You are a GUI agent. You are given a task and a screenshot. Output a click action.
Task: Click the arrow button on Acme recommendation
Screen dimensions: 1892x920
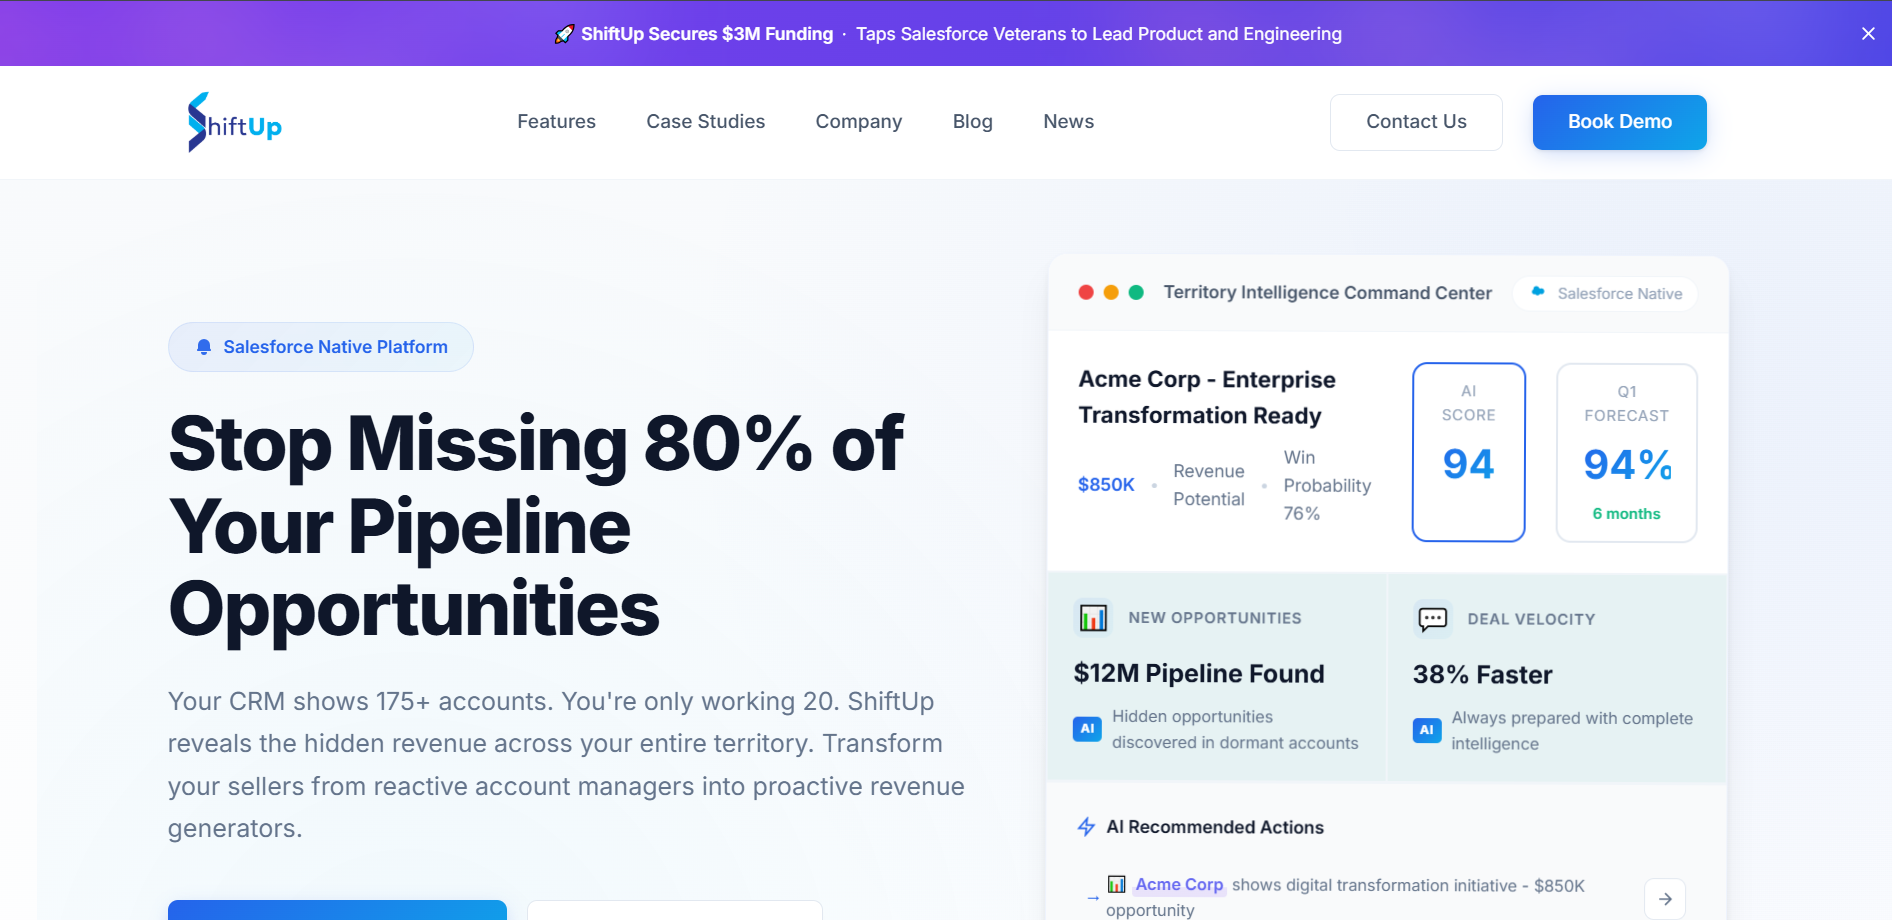click(x=1665, y=899)
